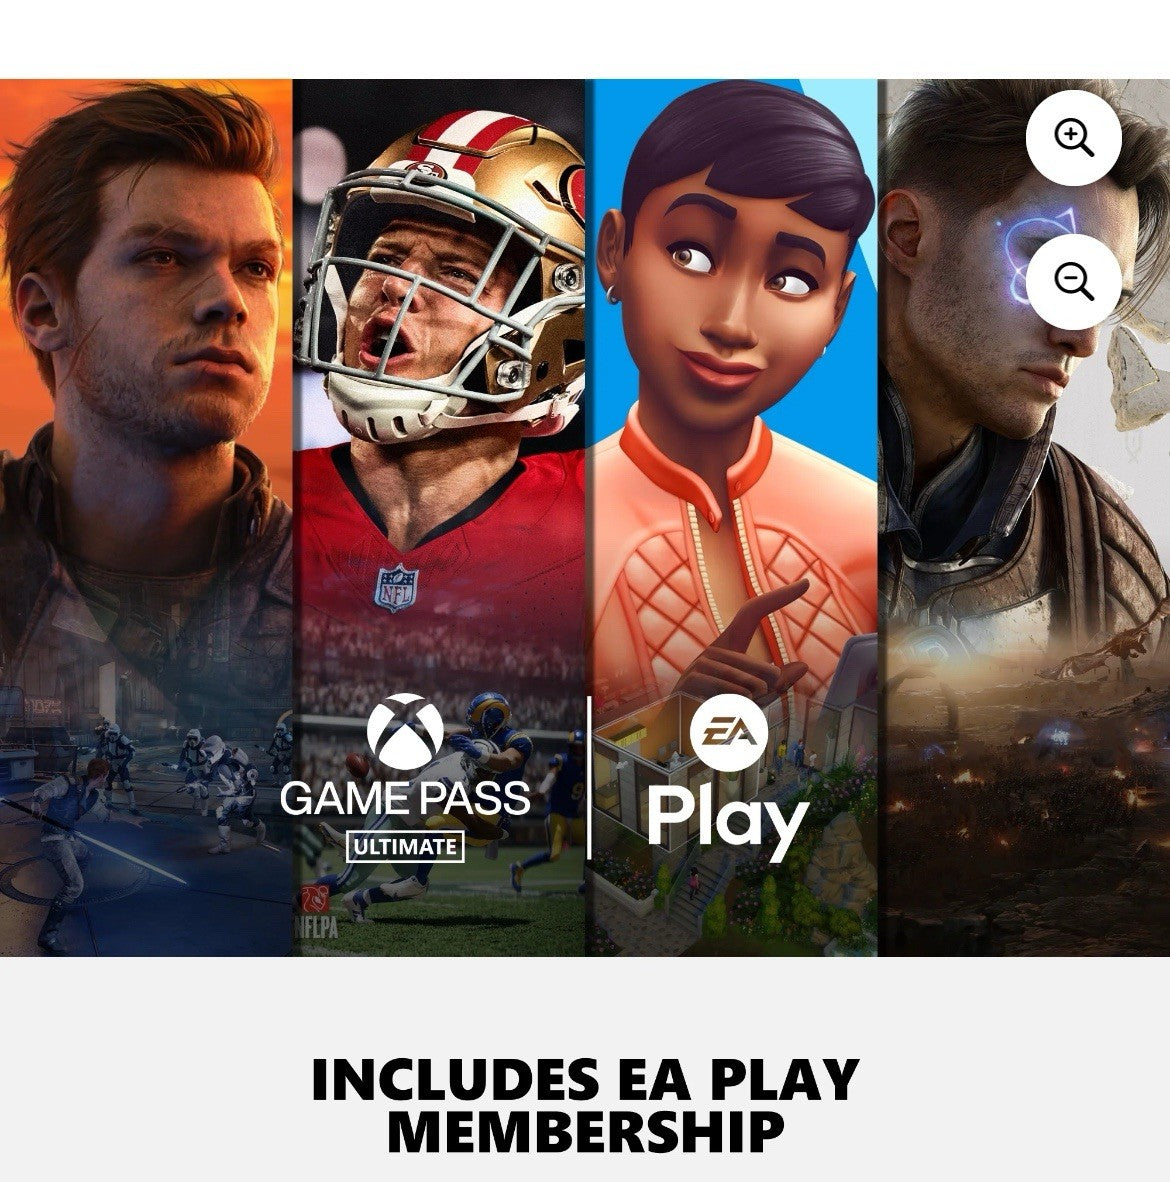Screen dimensions: 1170x1182
Task: Click the zoom in magnifier button
Action: [1074, 138]
